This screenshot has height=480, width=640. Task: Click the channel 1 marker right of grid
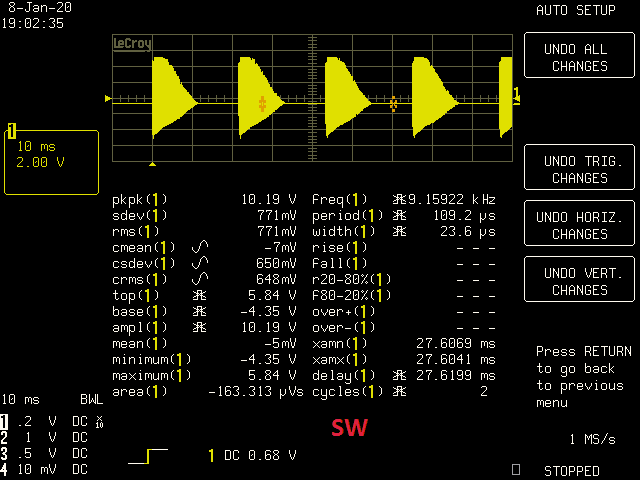(516, 96)
